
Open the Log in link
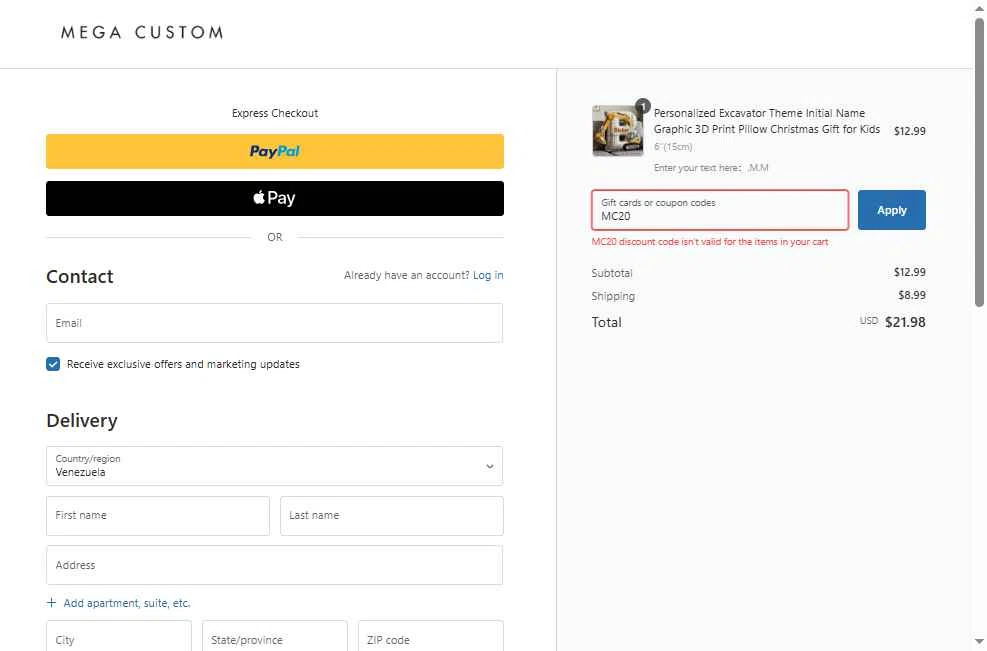click(x=488, y=275)
